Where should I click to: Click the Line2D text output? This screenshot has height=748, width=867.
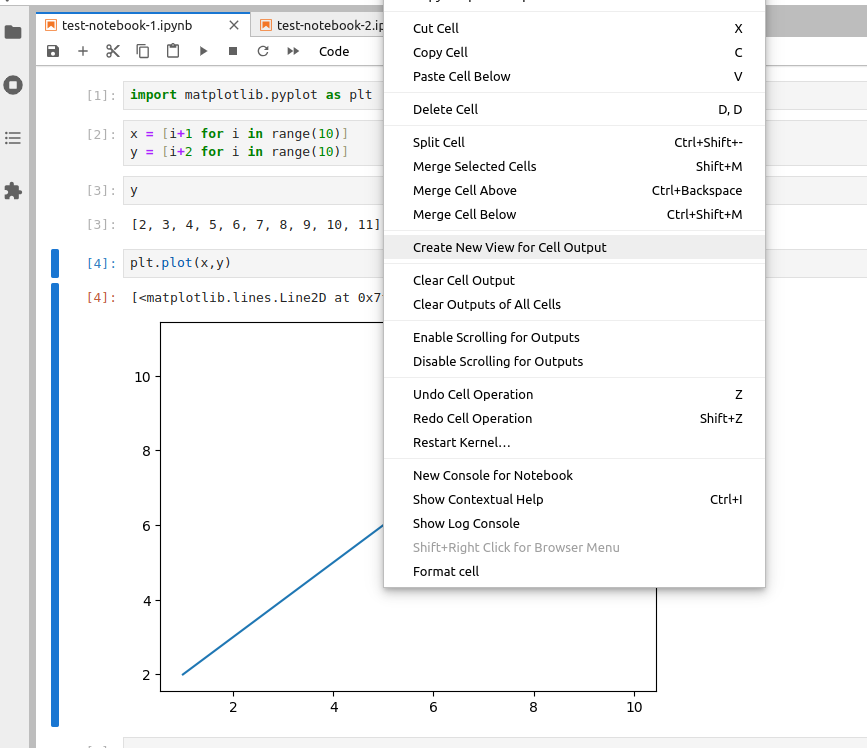click(x=257, y=298)
